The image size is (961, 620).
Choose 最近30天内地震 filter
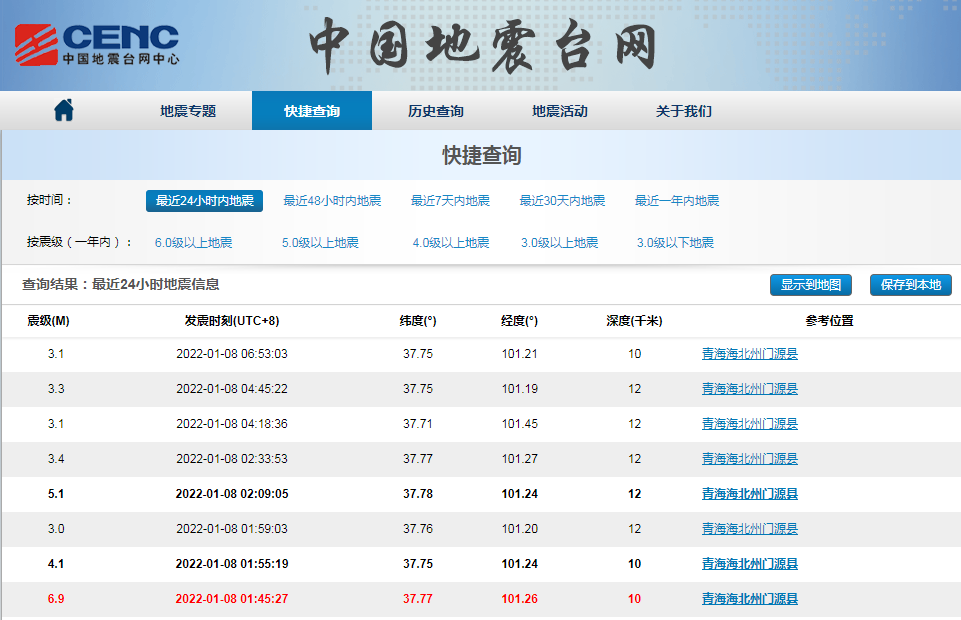click(x=562, y=200)
